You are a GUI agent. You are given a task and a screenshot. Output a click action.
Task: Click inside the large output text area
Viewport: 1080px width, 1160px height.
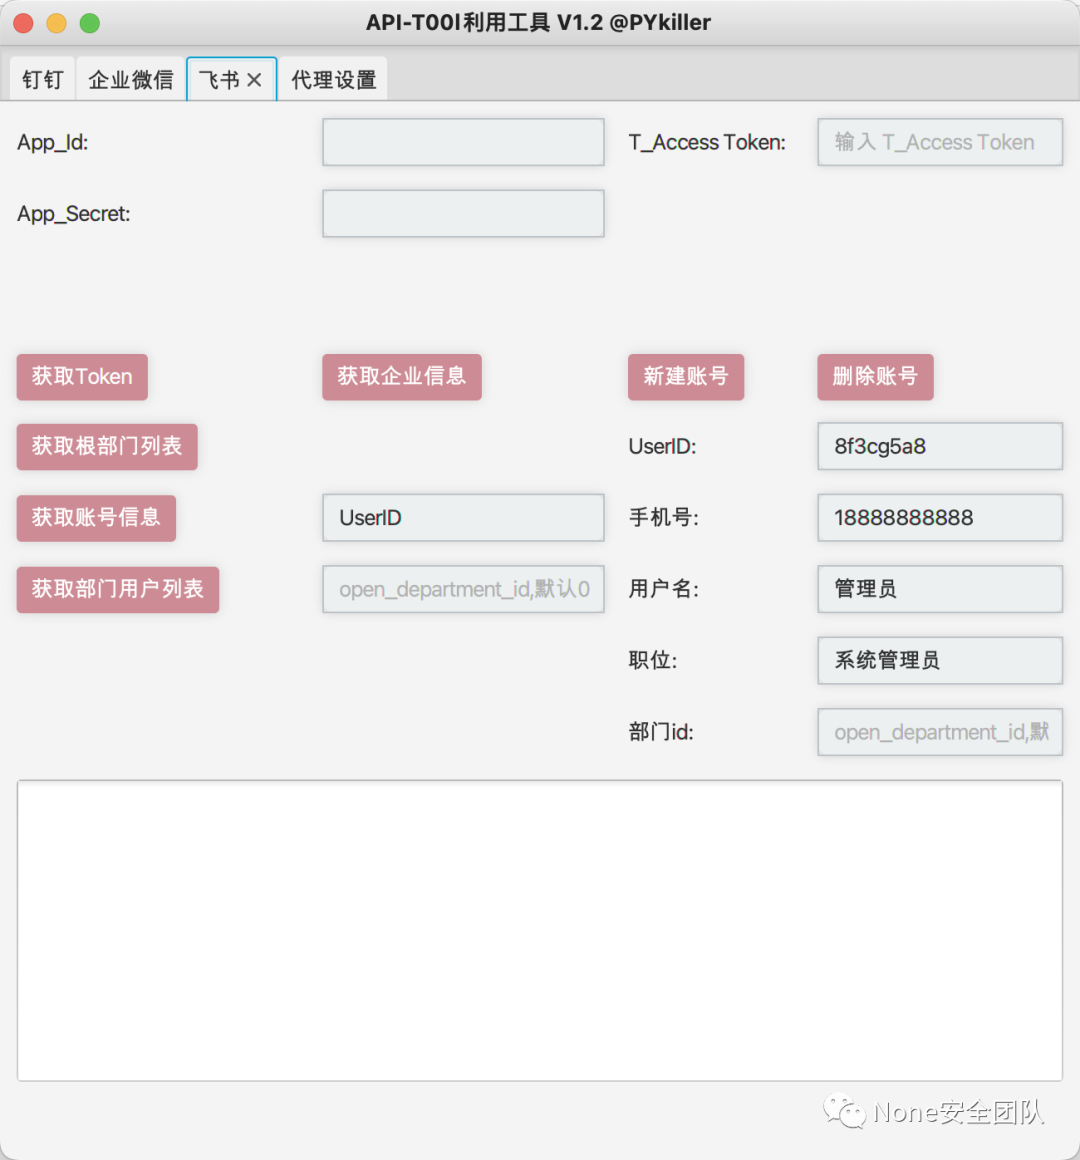(x=540, y=930)
